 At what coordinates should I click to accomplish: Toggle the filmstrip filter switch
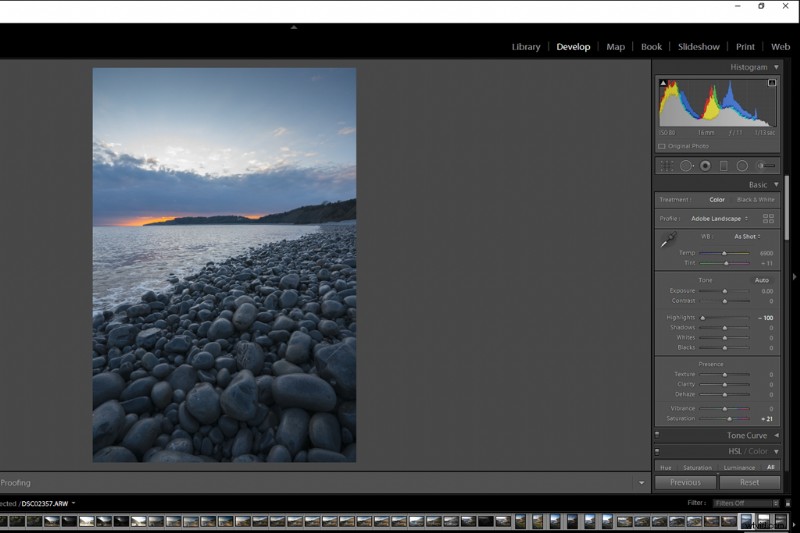[x=788, y=503]
